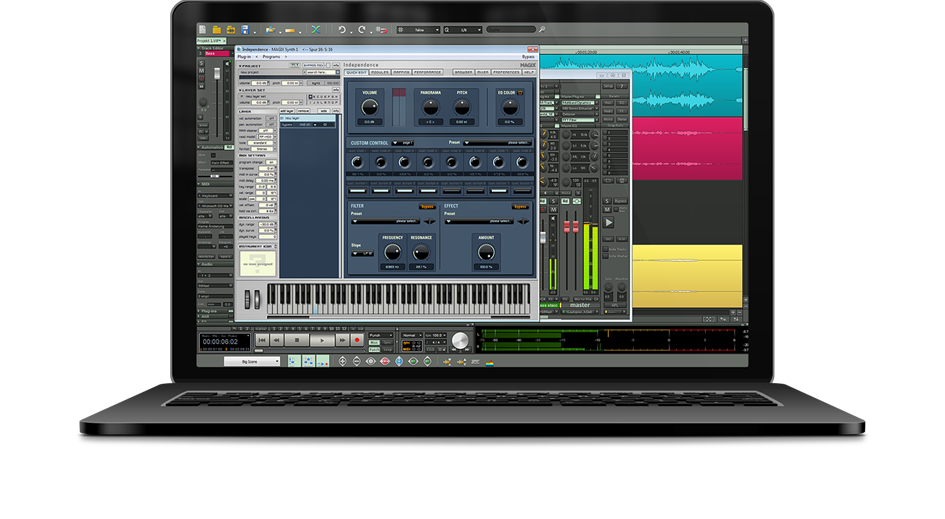This screenshot has height=519, width=945.
Task: Click the Undo arrow icon
Action: coord(342,30)
